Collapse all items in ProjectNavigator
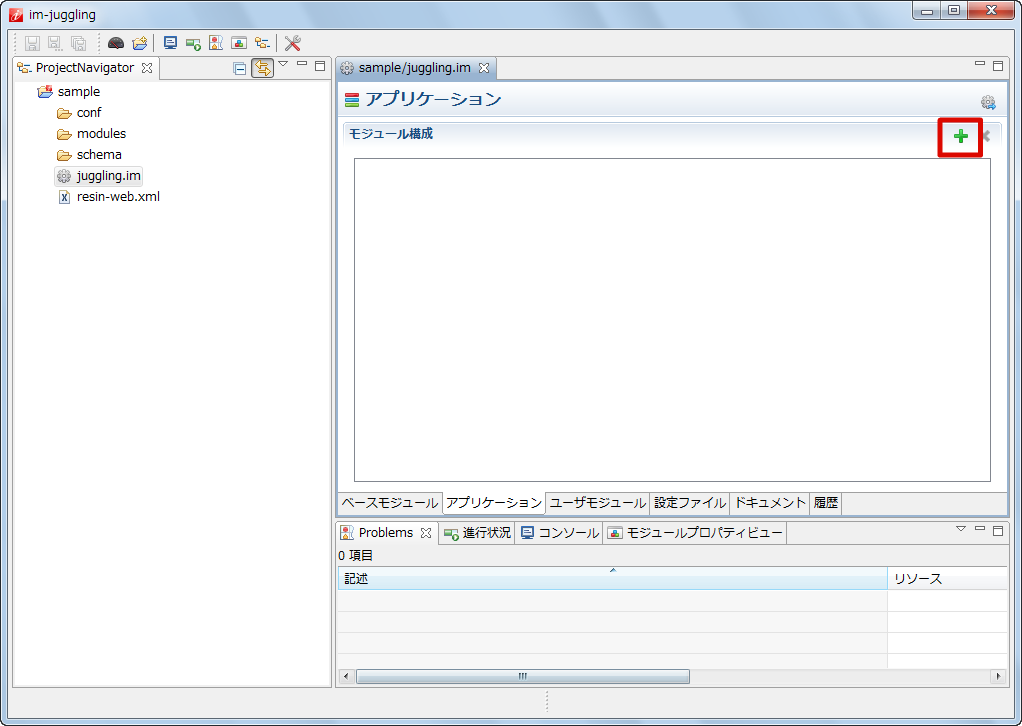1022x726 pixels. [x=239, y=68]
